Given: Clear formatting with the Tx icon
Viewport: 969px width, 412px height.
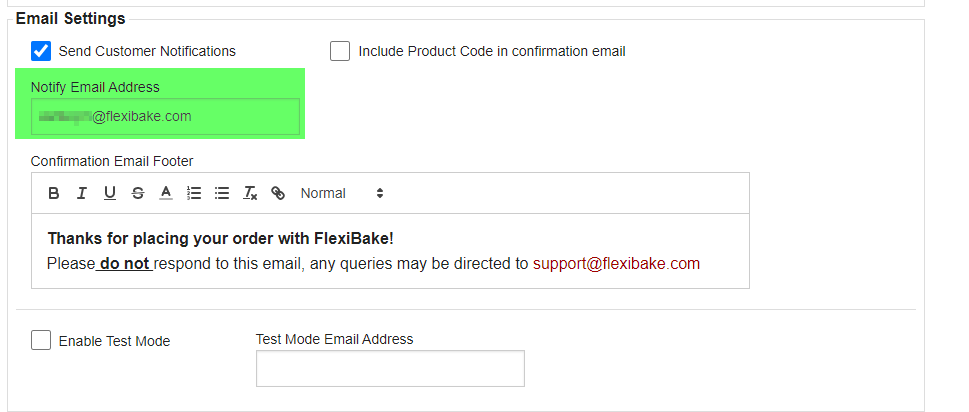Looking at the screenshot, I should pos(250,193).
